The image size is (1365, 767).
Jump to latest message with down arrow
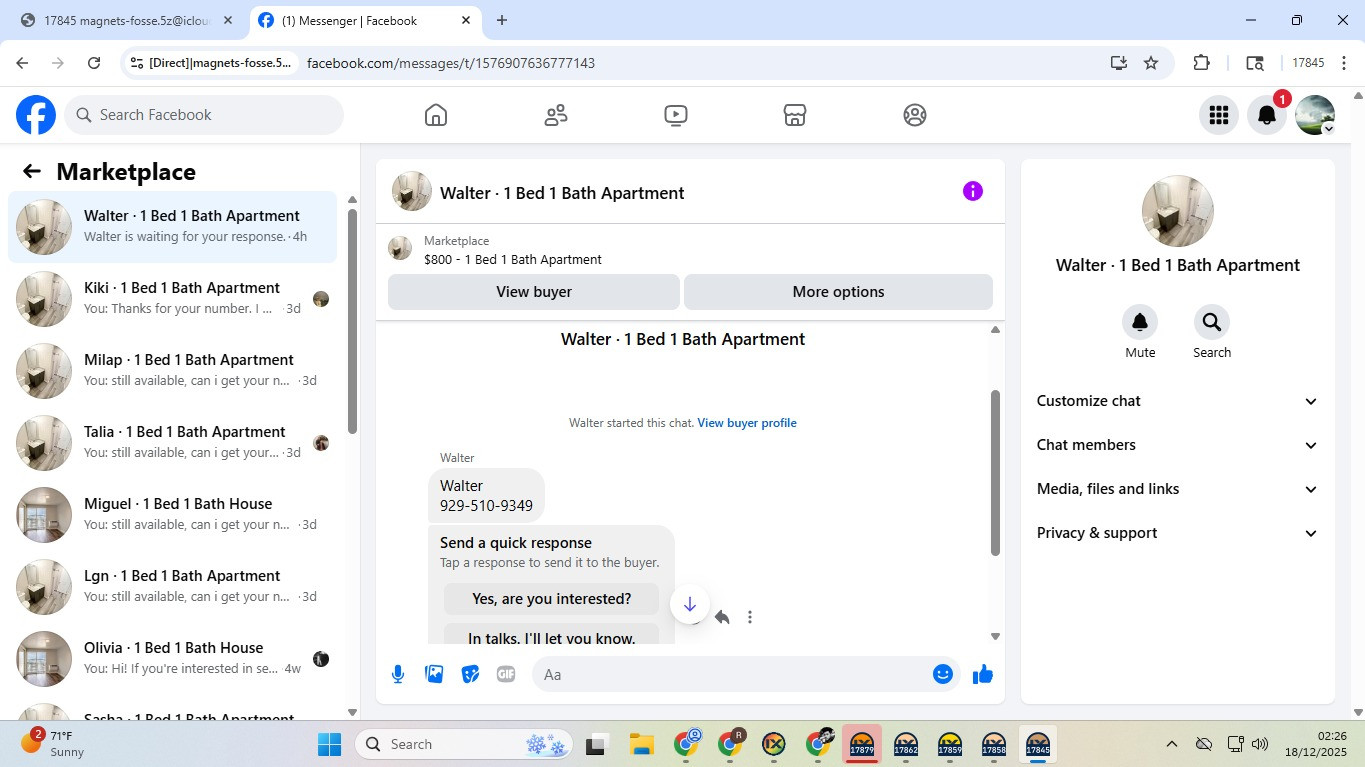coord(690,604)
